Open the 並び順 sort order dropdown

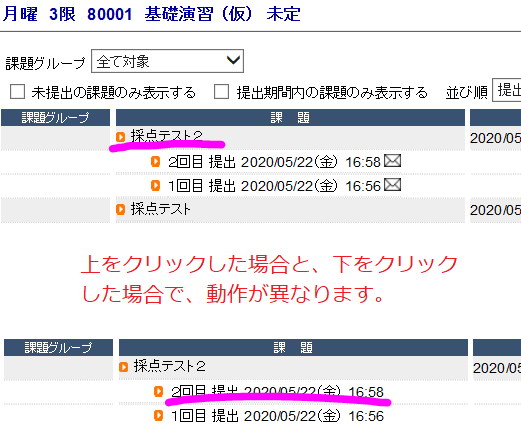coord(507,90)
